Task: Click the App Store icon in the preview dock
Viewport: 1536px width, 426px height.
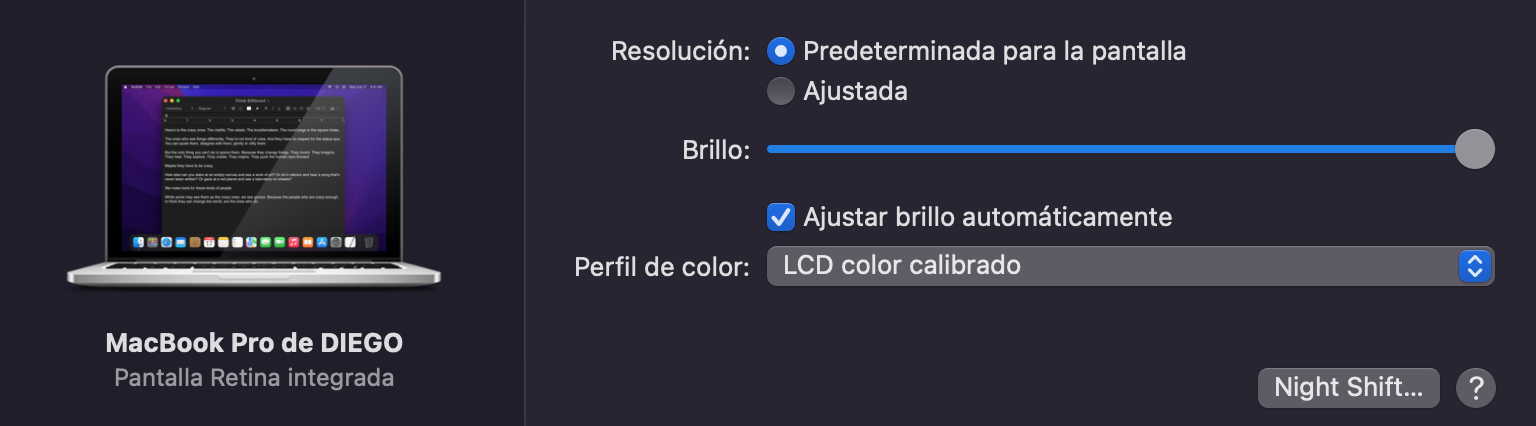Action: [322, 242]
